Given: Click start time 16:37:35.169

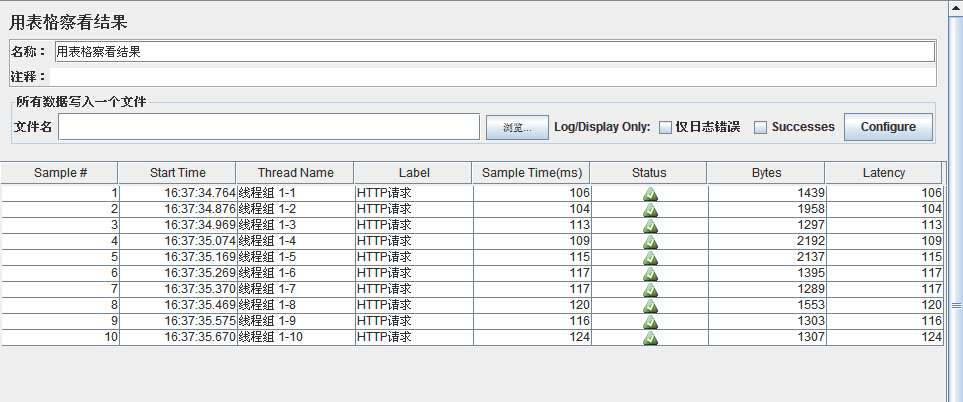Looking at the screenshot, I should coord(200,257).
